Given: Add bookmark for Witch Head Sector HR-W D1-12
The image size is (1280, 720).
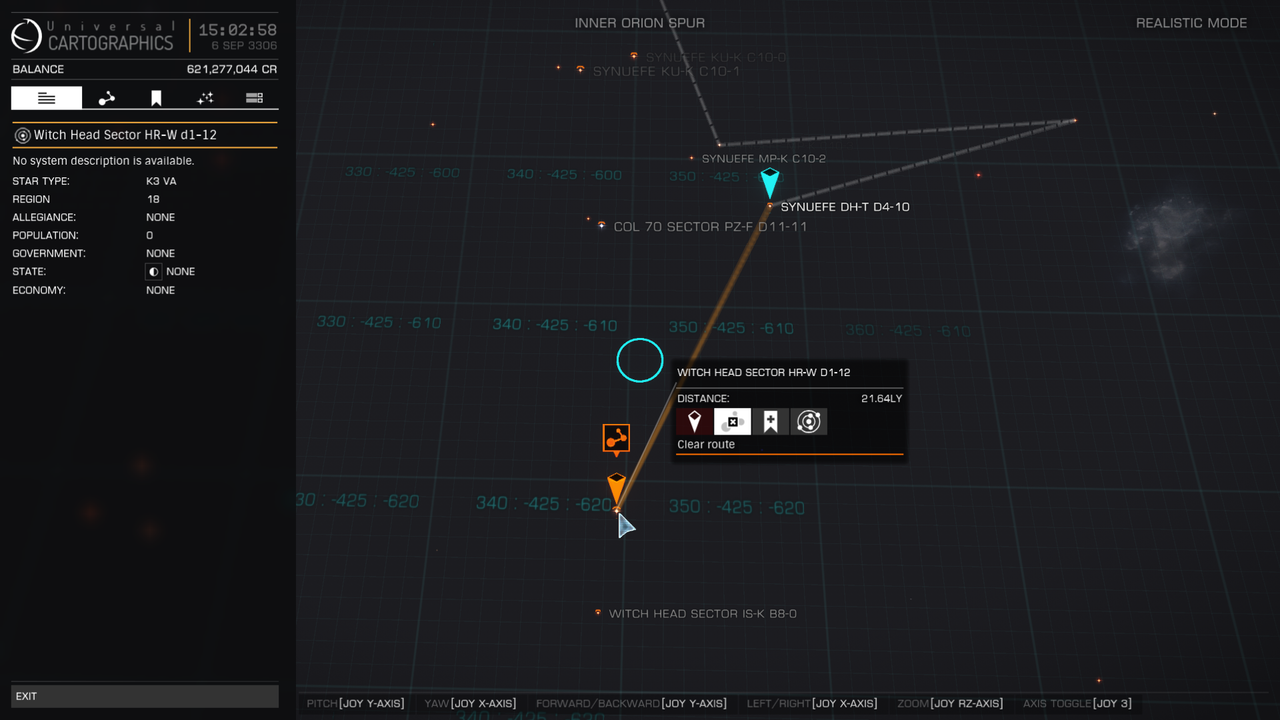Looking at the screenshot, I should 770,422.
